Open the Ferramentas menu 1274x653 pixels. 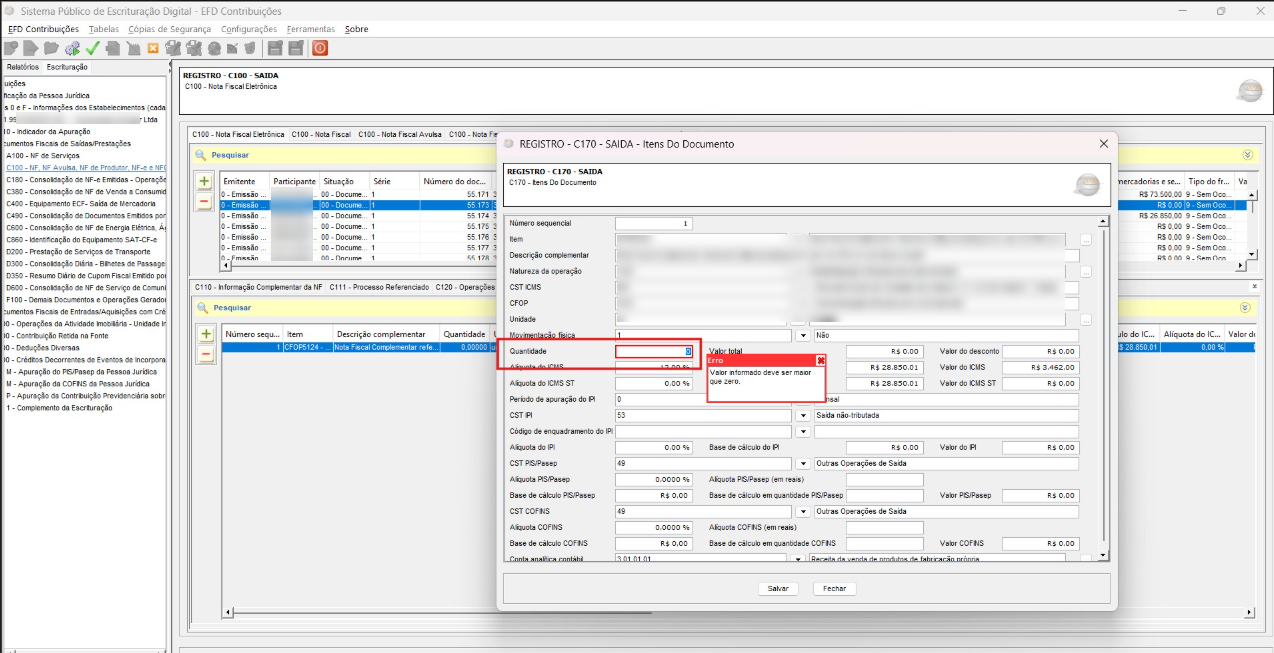pos(310,29)
